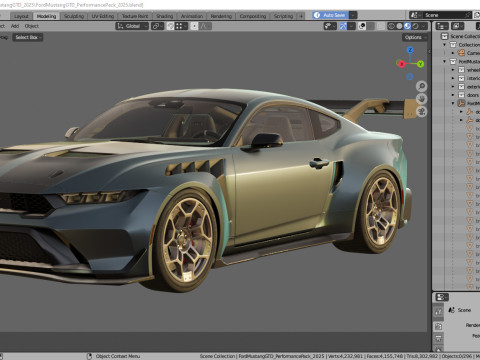Toggle viewport overlays
Viewport: 480px width, 360px height.
click(x=362, y=26)
